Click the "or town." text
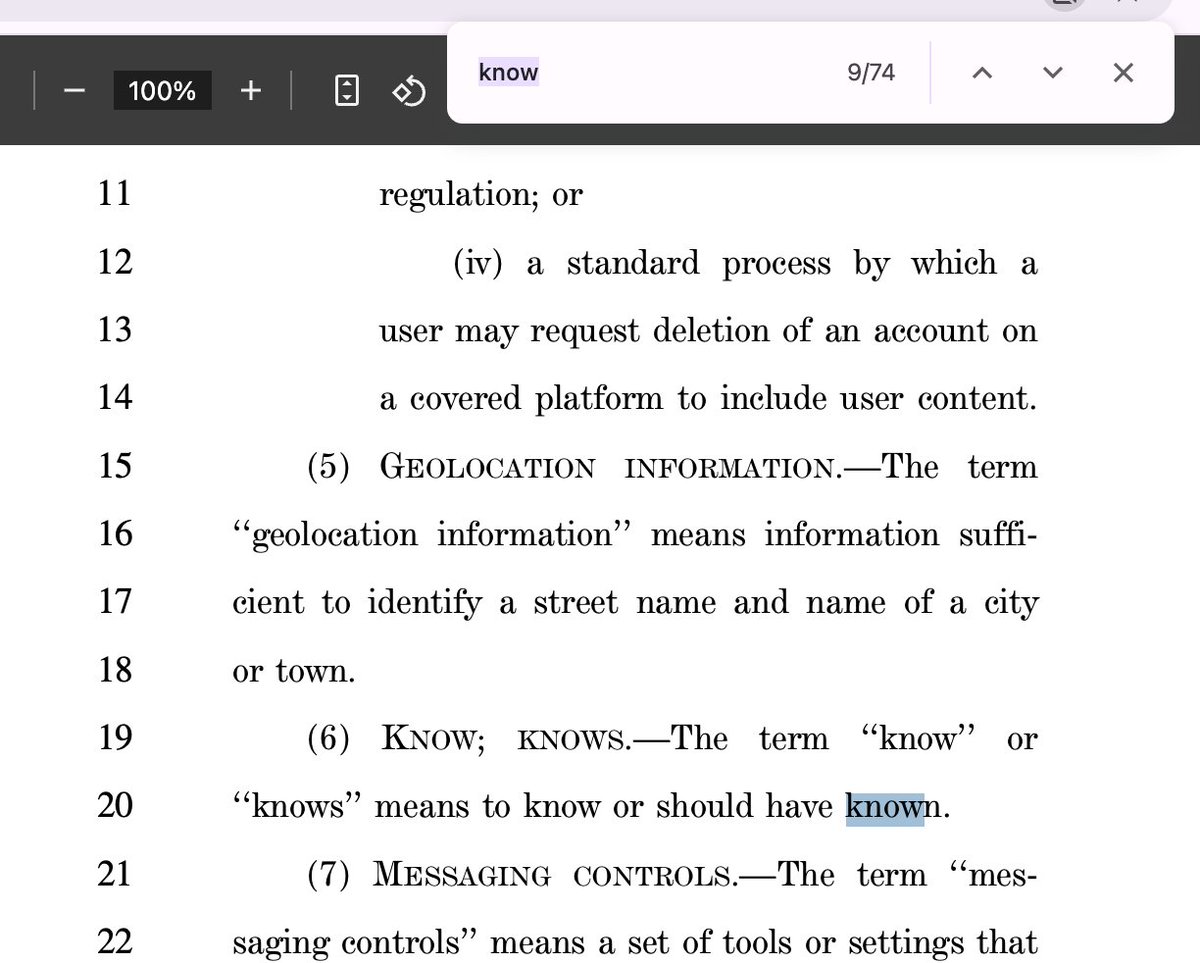Viewport: 1200px width, 963px height. [294, 671]
